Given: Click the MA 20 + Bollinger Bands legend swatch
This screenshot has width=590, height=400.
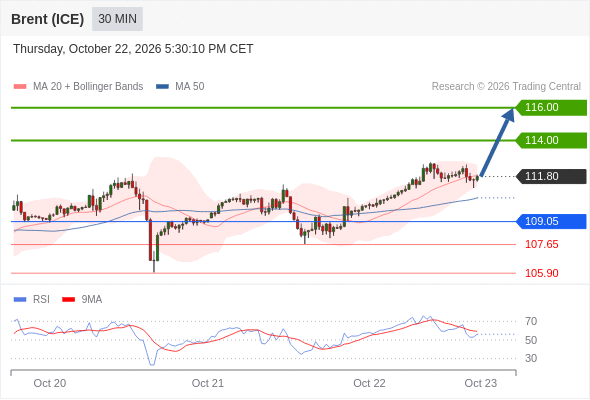Looking at the screenshot, I should [x=20, y=87].
